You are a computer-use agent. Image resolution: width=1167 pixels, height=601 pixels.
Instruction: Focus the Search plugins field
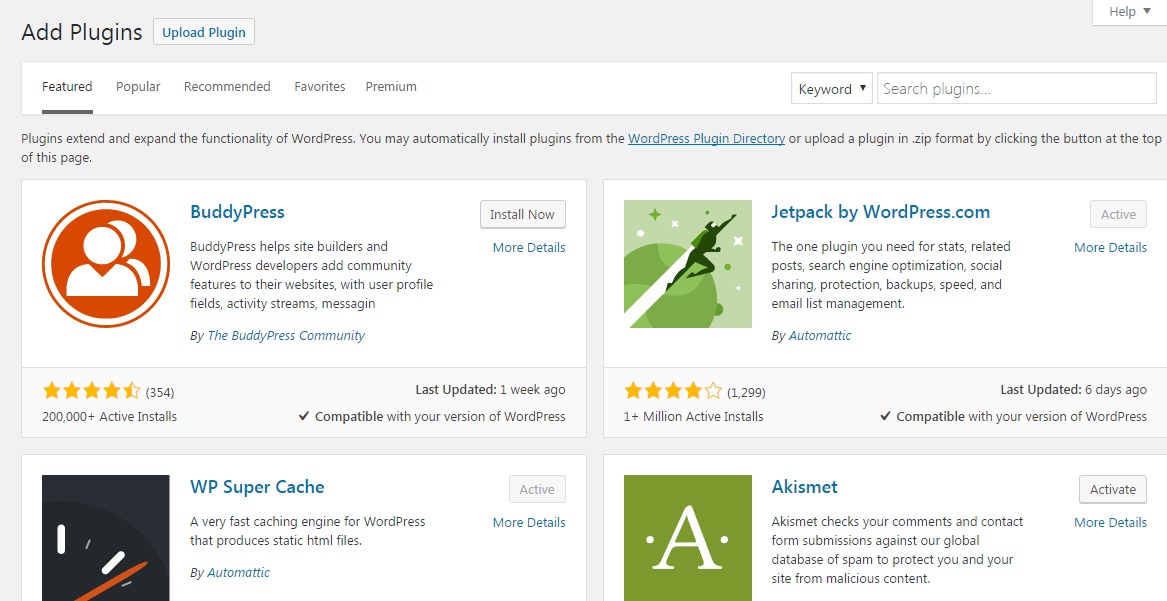pos(1017,89)
